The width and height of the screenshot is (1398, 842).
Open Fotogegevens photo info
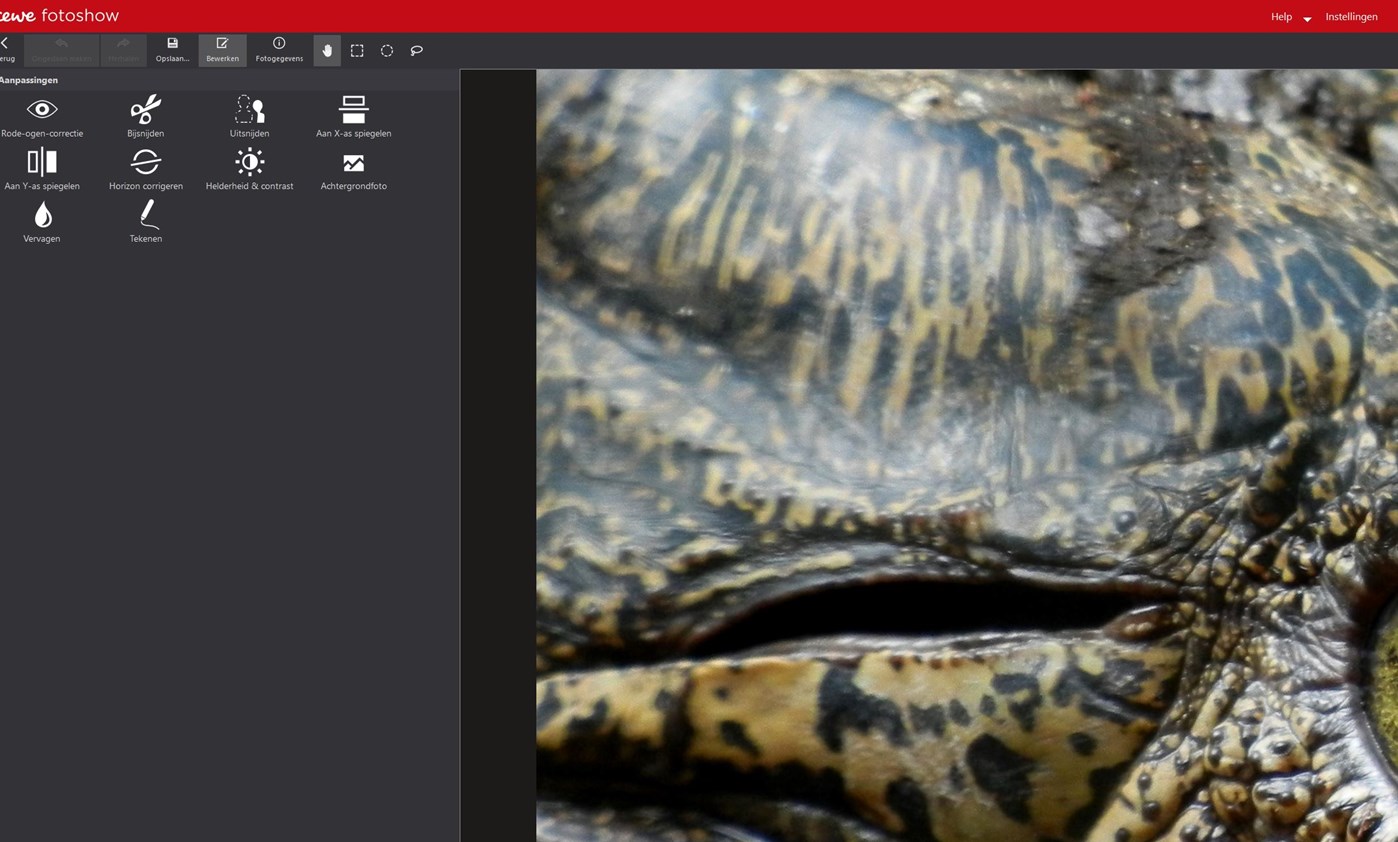(x=279, y=50)
